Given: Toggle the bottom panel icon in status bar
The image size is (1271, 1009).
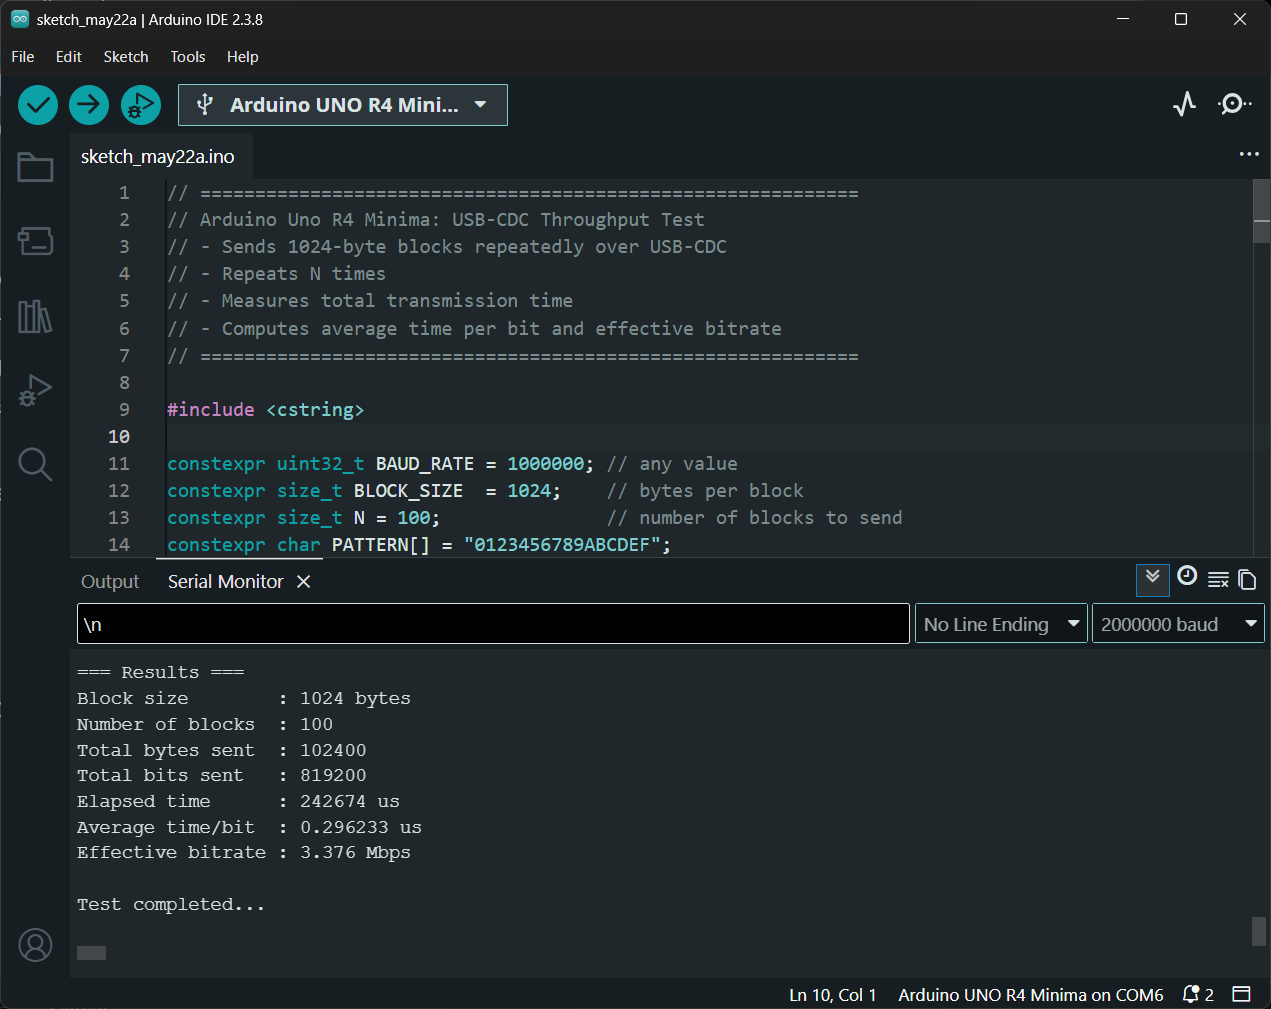Looking at the screenshot, I should [1242, 994].
